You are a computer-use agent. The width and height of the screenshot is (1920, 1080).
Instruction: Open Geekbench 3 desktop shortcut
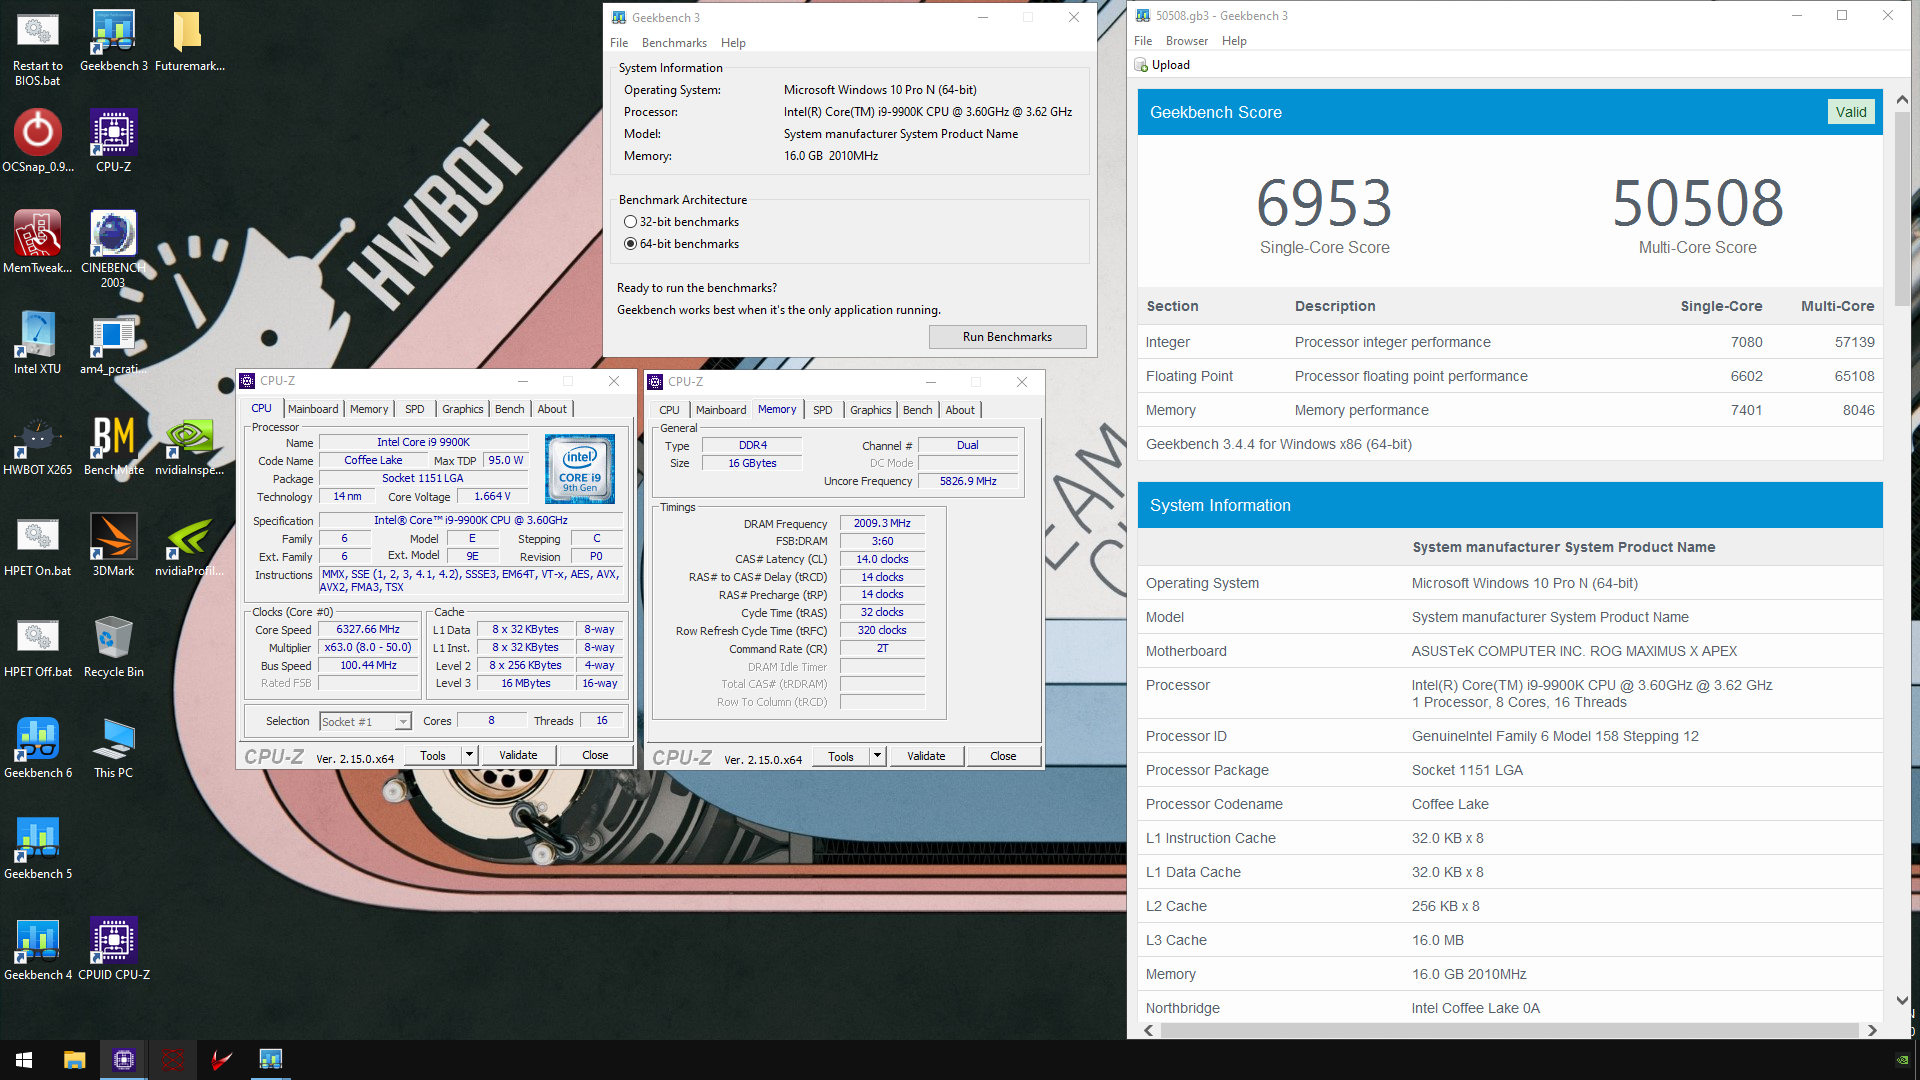pos(113,40)
